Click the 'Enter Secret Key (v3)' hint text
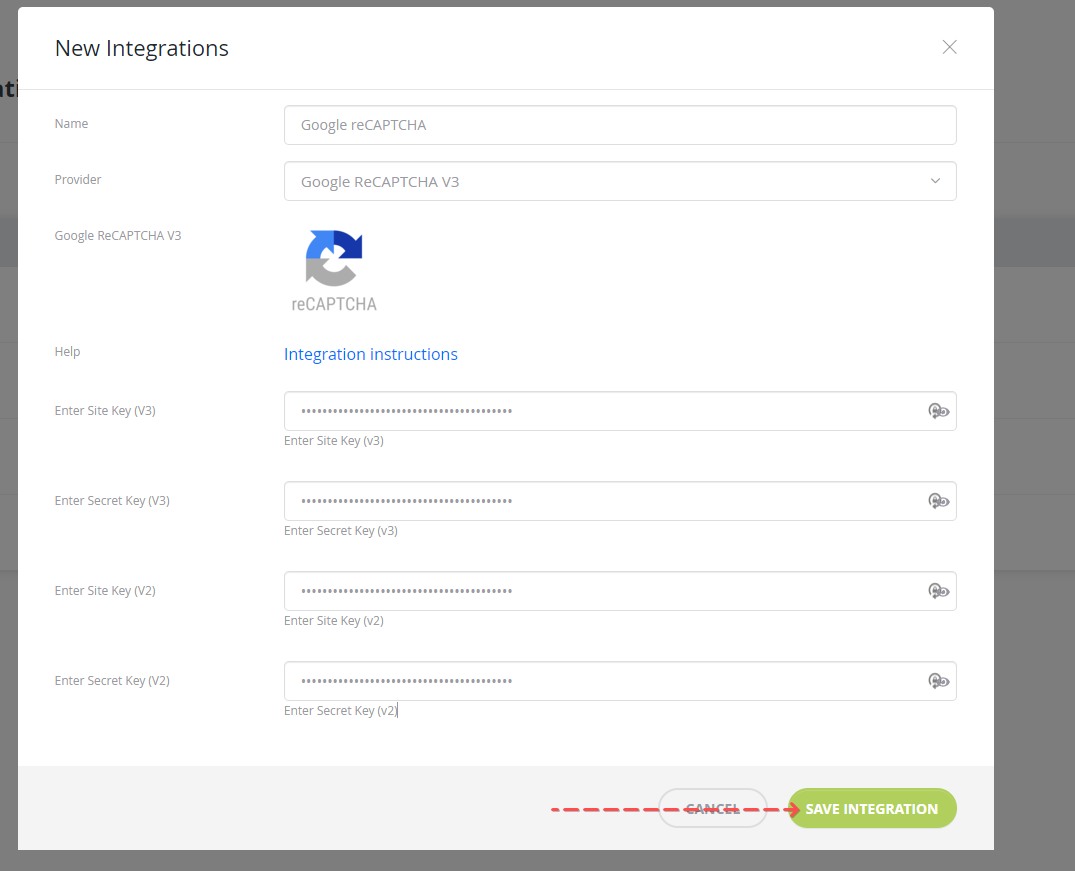This screenshot has width=1075, height=871. tap(341, 531)
